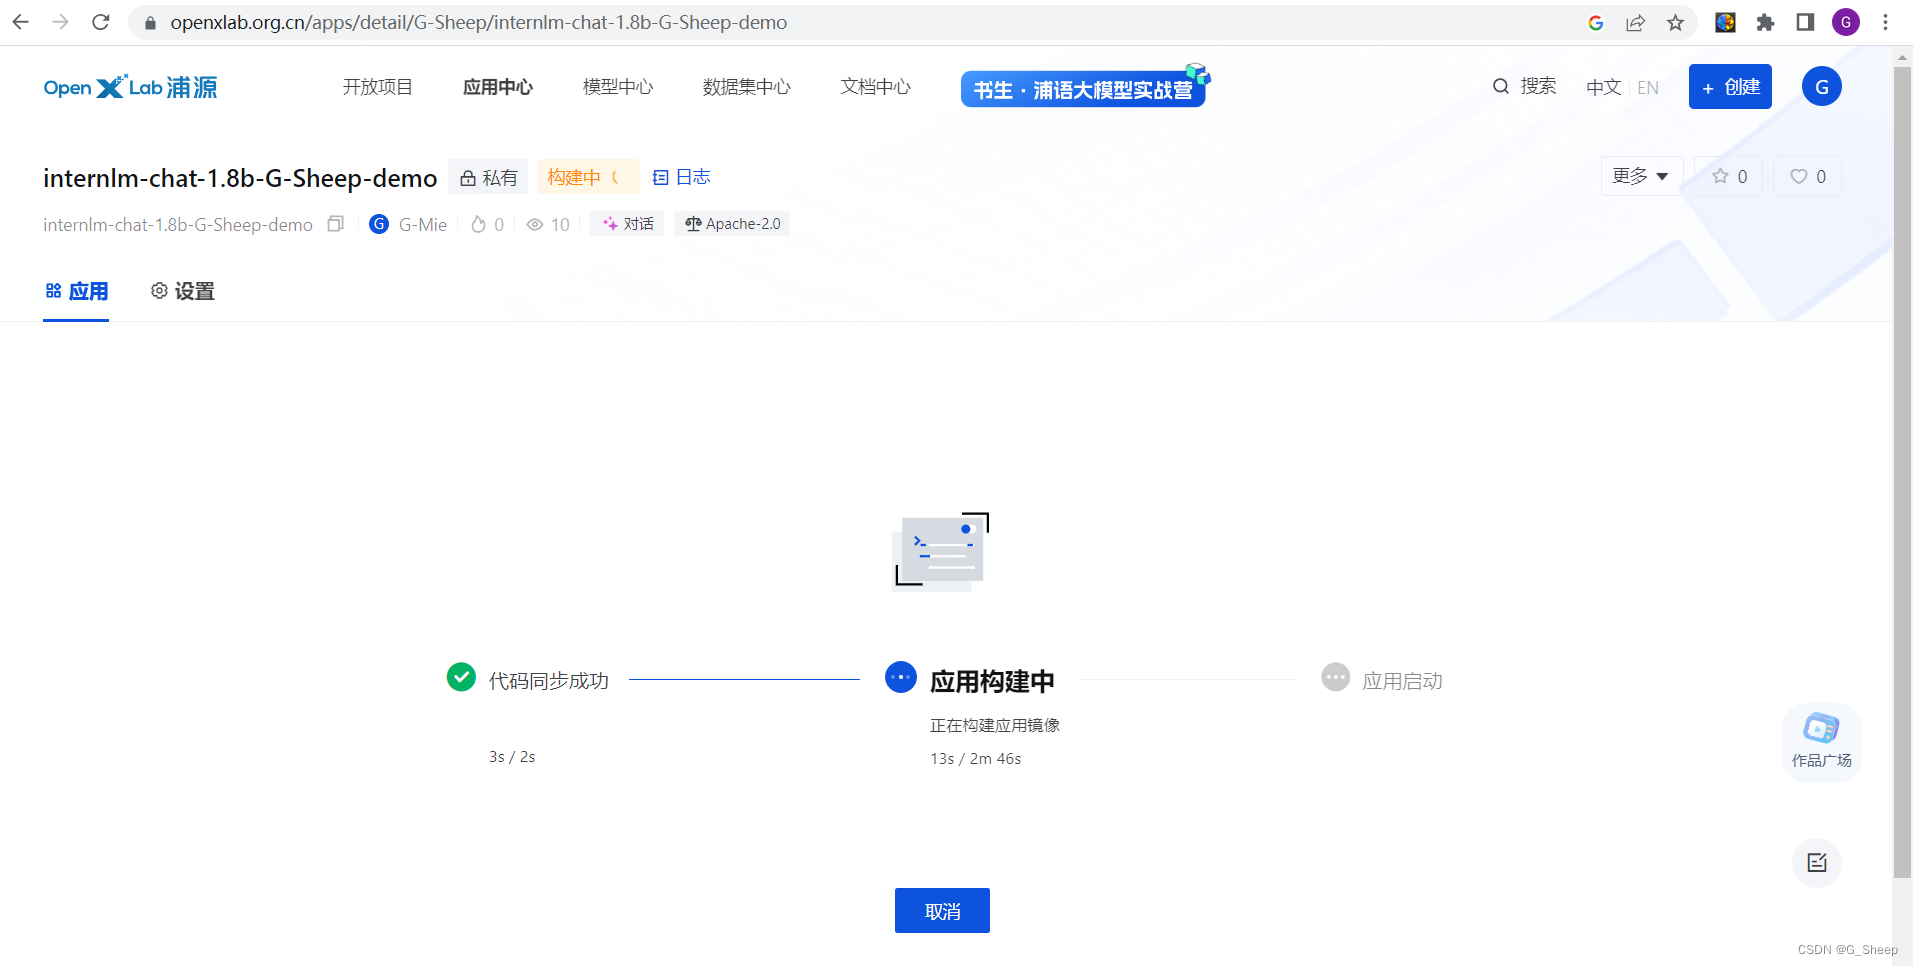Viewport: 1913px width, 966px height.
Task: Star this app
Action: [1728, 176]
